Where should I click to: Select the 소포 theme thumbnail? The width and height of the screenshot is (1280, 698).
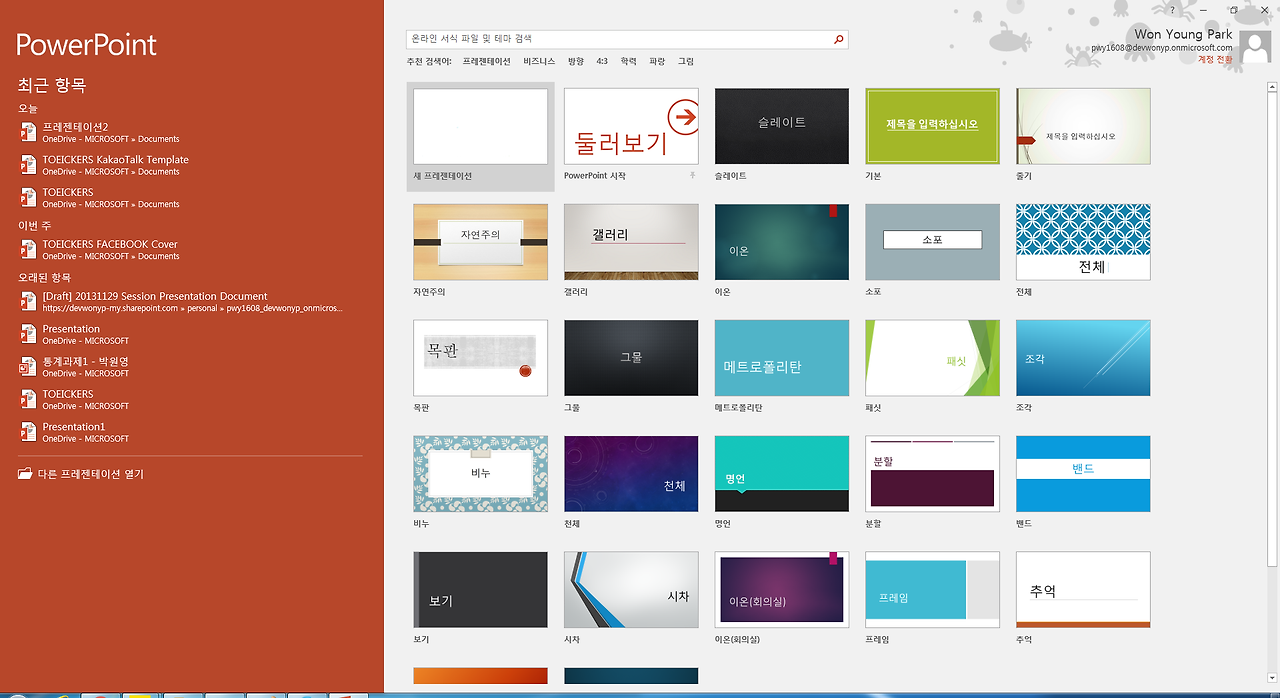(932, 242)
